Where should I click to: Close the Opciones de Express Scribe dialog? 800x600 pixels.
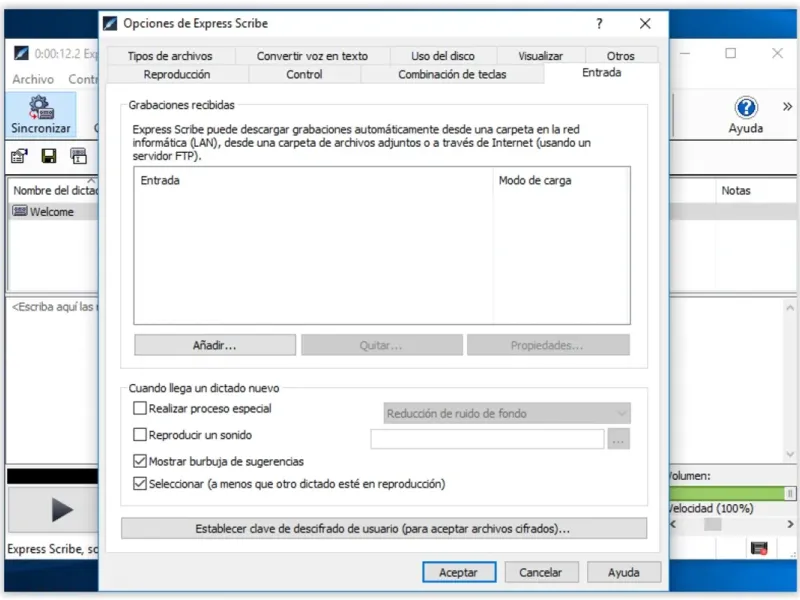coord(645,23)
